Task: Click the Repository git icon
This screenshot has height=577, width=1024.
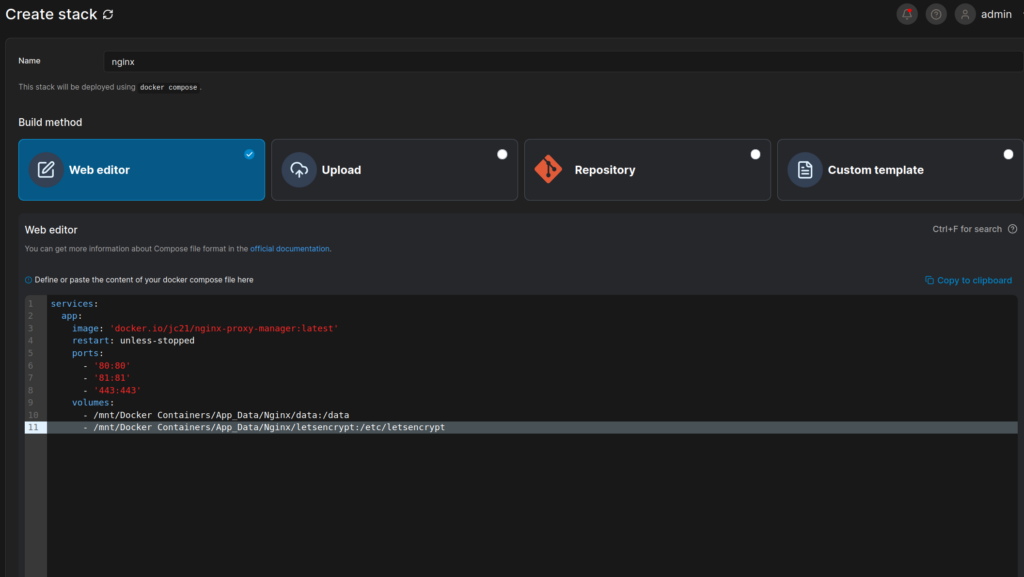Action: (549, 170)
